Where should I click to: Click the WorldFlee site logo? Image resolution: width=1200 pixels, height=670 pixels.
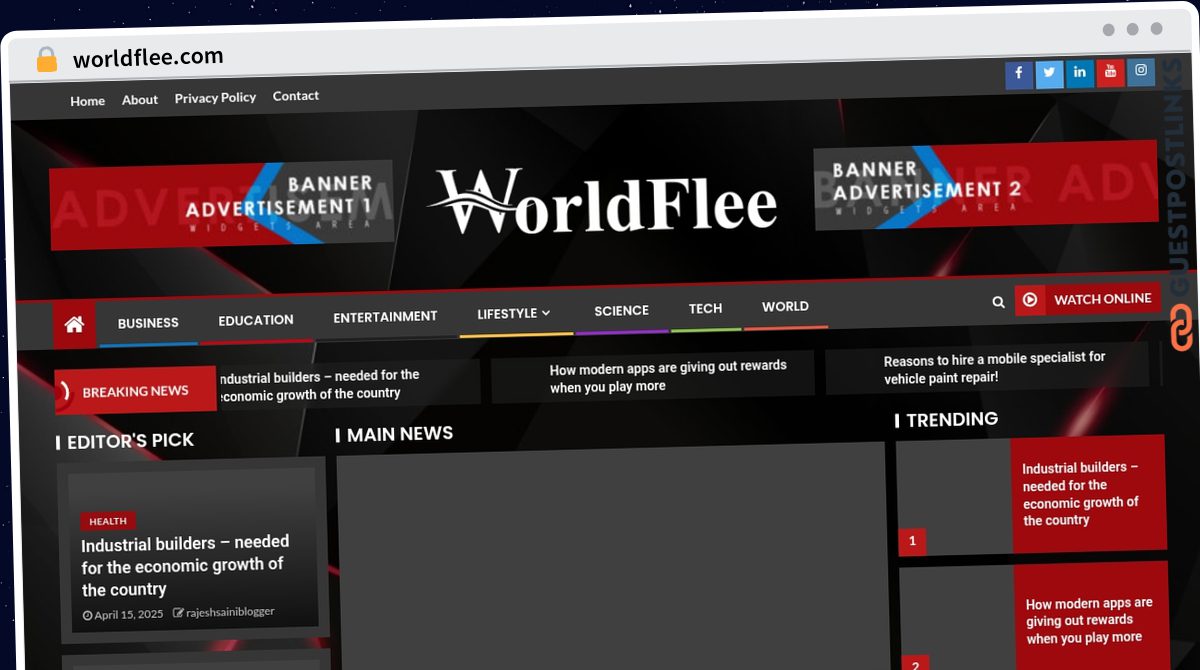pyautogui.click(x=603, y=203)
